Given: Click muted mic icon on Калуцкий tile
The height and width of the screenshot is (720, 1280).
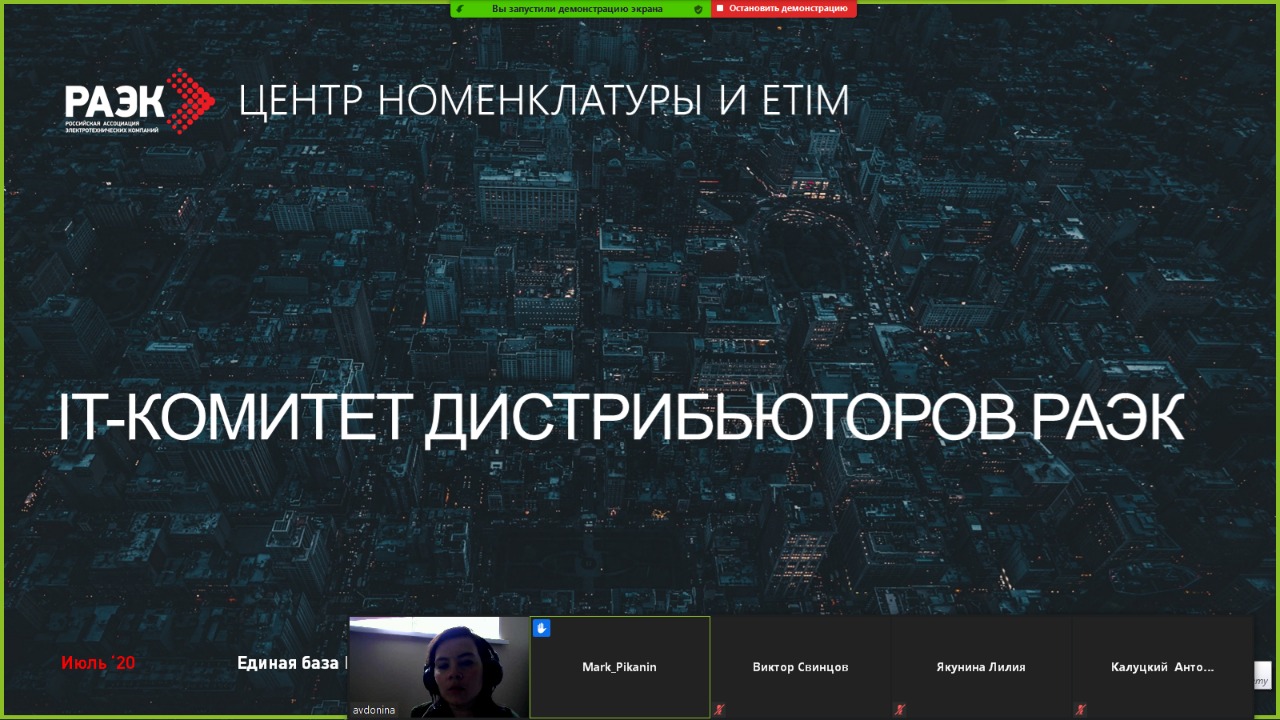Looking at the screenshot, I should (1080, 709).
